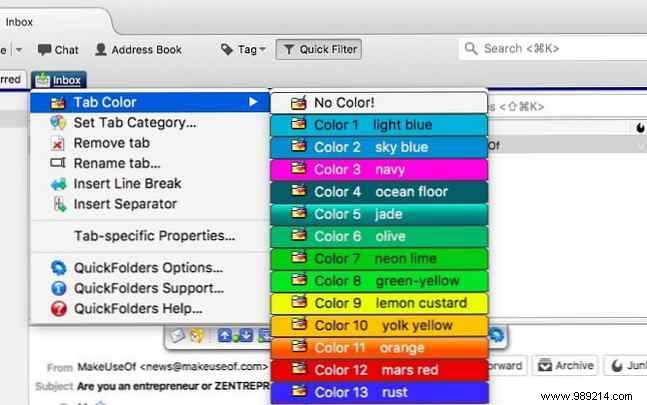Click the QuickFolders Support info icon
The height and width of the screenshot is (405, 647).
point(59,288)
